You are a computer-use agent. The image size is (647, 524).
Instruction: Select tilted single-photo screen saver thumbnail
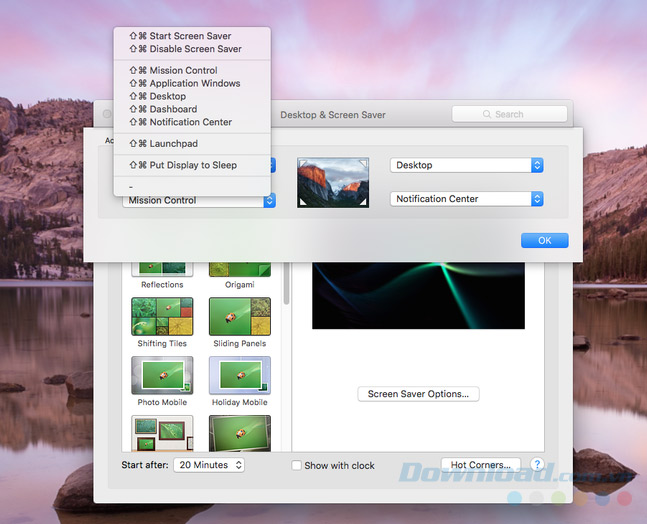point(240,433)
